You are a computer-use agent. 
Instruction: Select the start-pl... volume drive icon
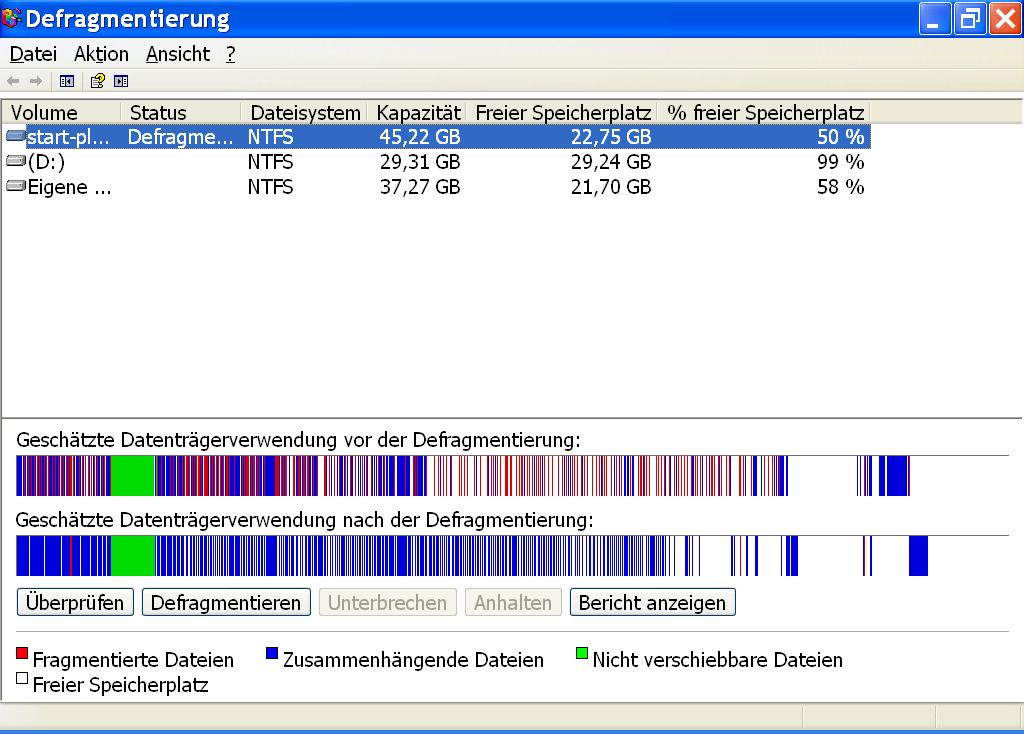coord(16,136)
